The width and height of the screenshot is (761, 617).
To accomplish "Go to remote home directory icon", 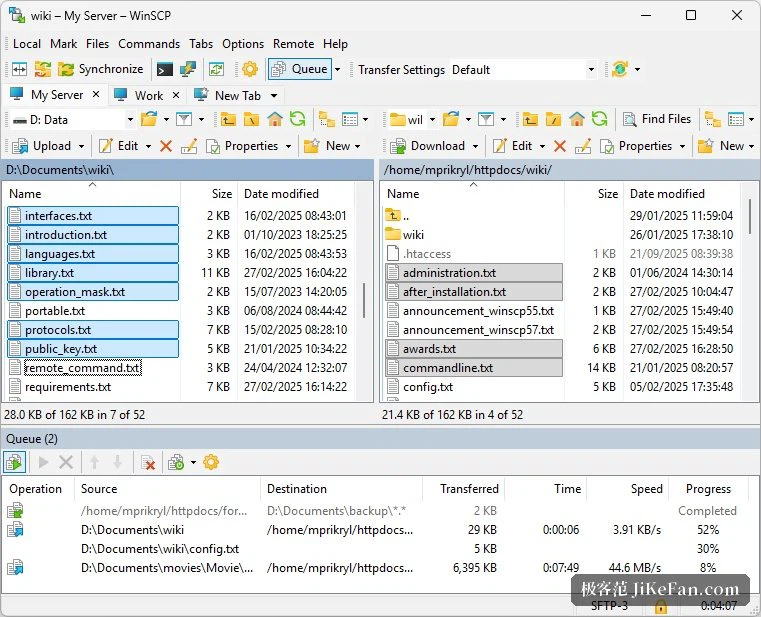I will (x=577, y=119).
